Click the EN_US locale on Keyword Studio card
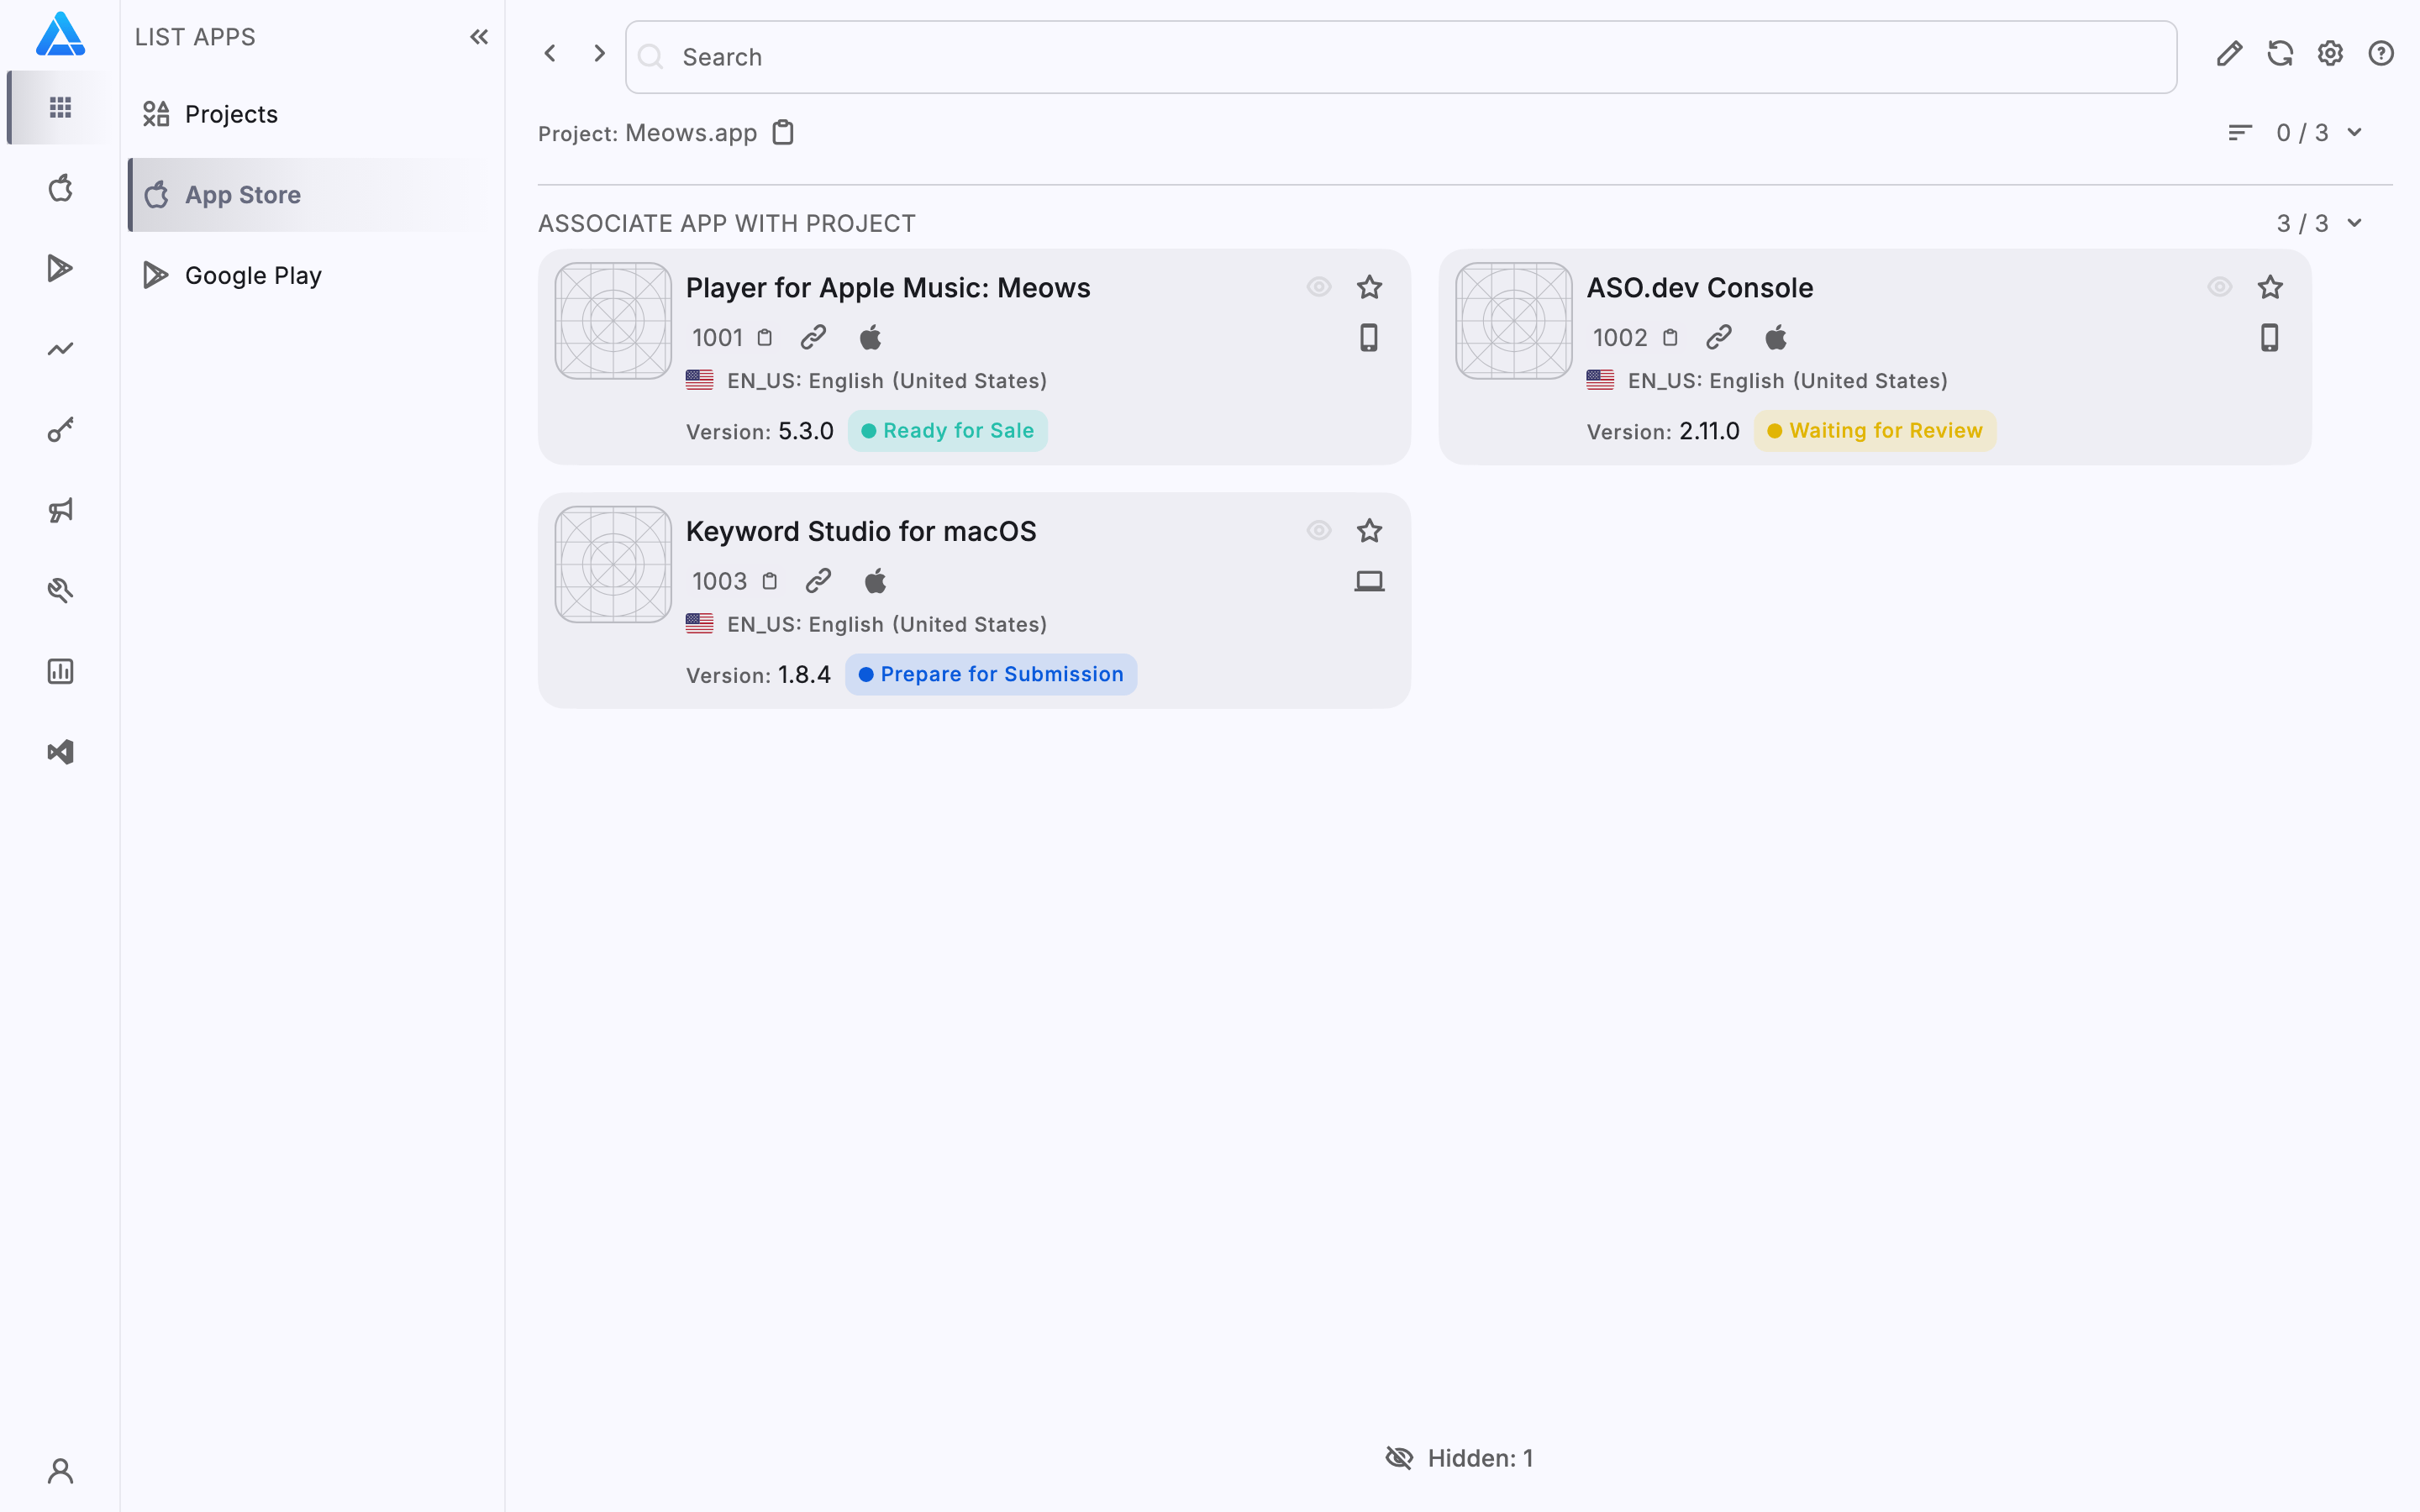Image resolution: width=2420 pixels, height=1512 pixels. [x=867, y=624]
